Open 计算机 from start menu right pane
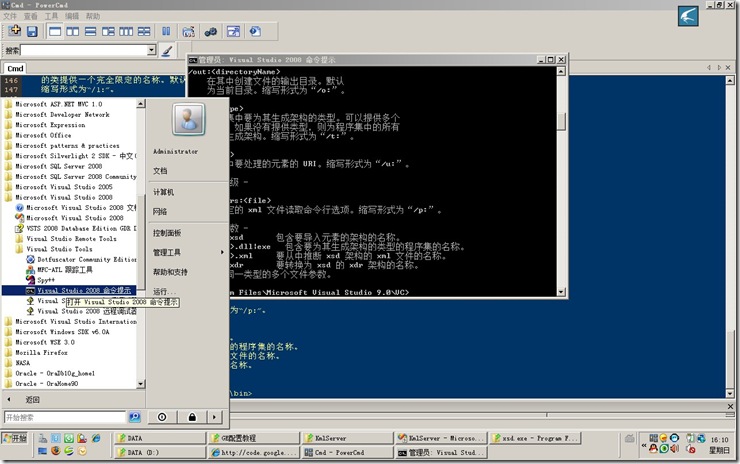The image size is (740, 464). 163,192
